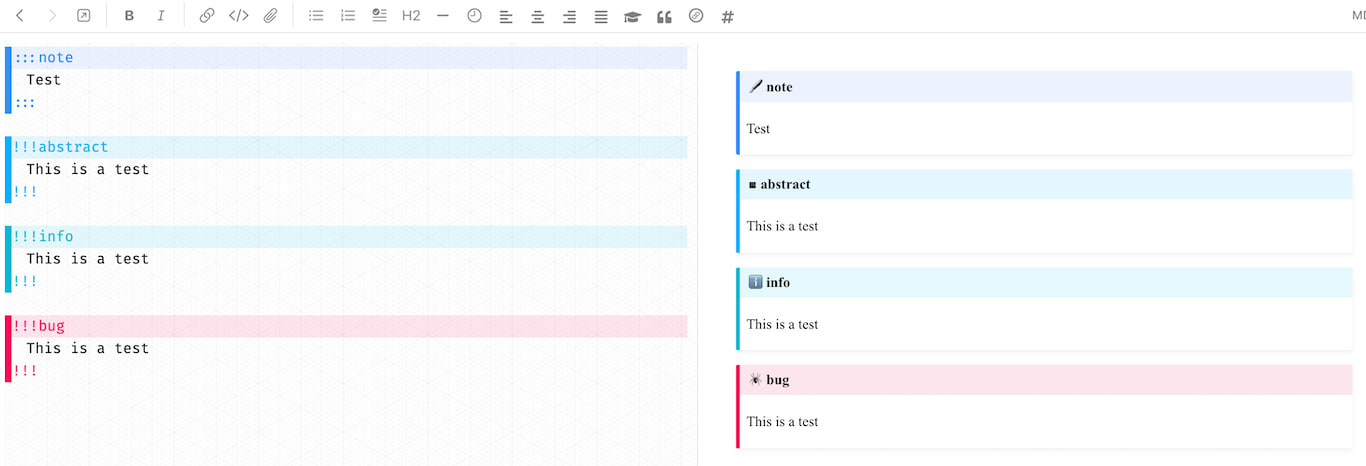Click the graduation cap icon

pos(632,16)
